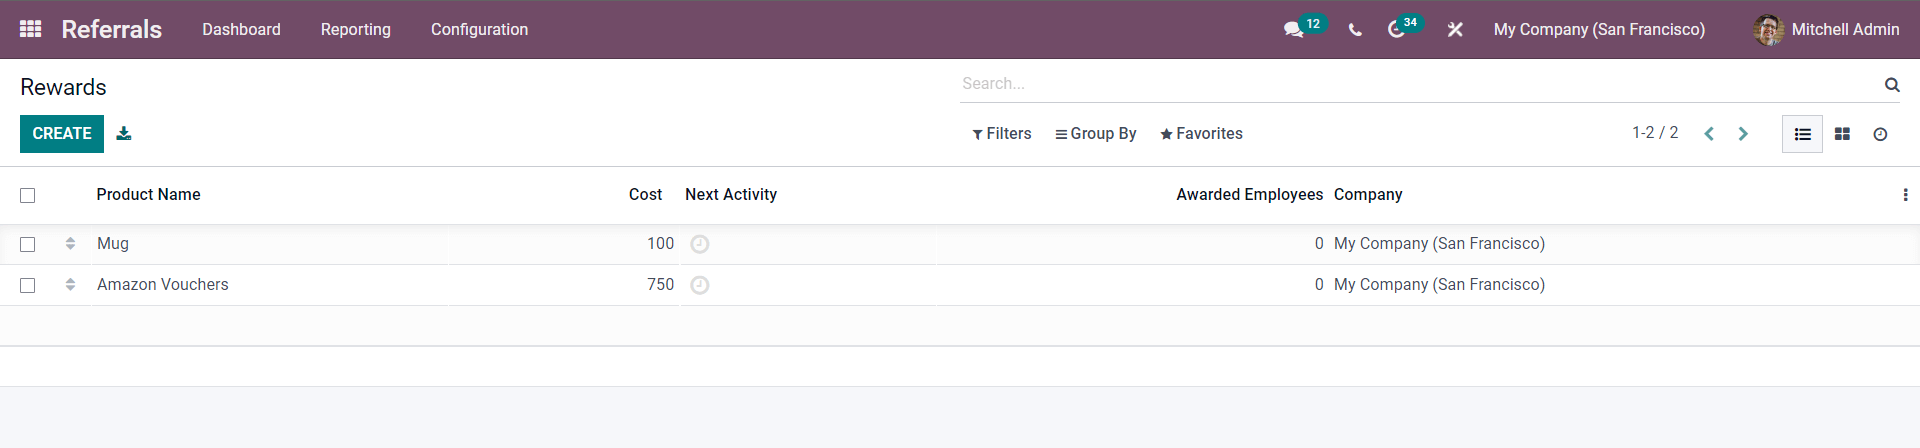Open the Favorites dropdown
The image size is (1920, 448).
pyautogui.click(x=1201, y=134)
